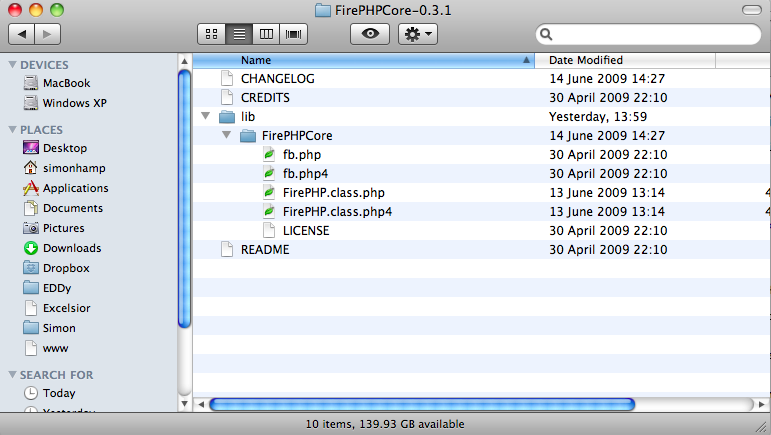771x435 pixels.
Task: Select the FirePHPCore folder icon
Action: pyautogui.click(x=248, y=136)
